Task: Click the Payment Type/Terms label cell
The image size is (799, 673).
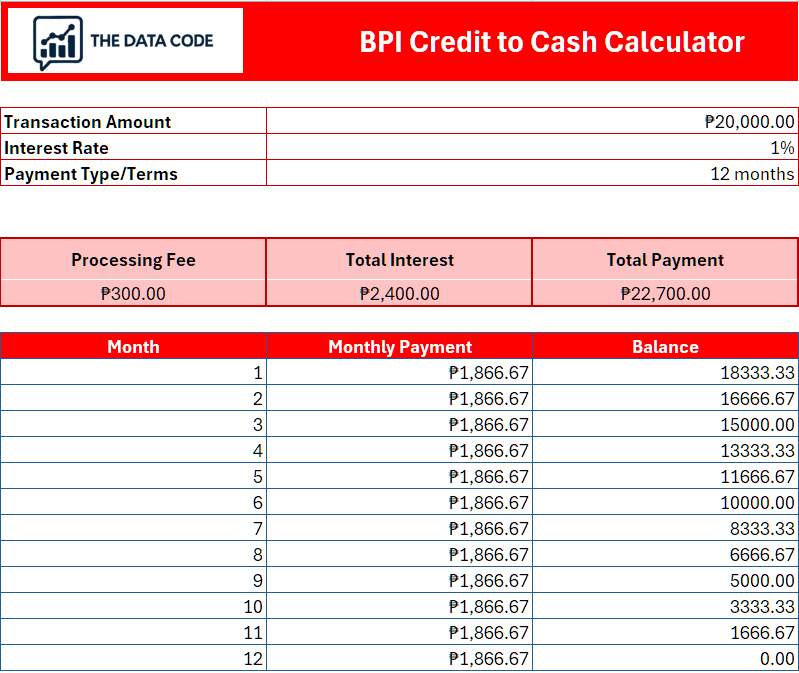Action: click(133, 174)
